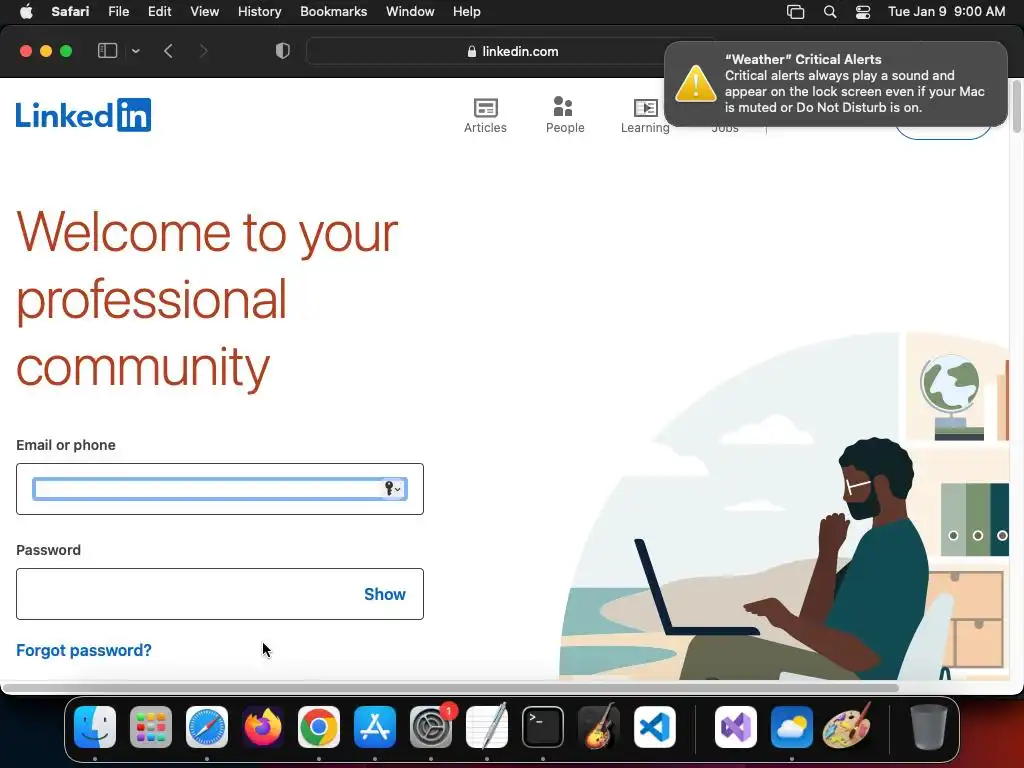Open Control Center in menu bar
Screen dimensions: 1024x768
(863, 12)
